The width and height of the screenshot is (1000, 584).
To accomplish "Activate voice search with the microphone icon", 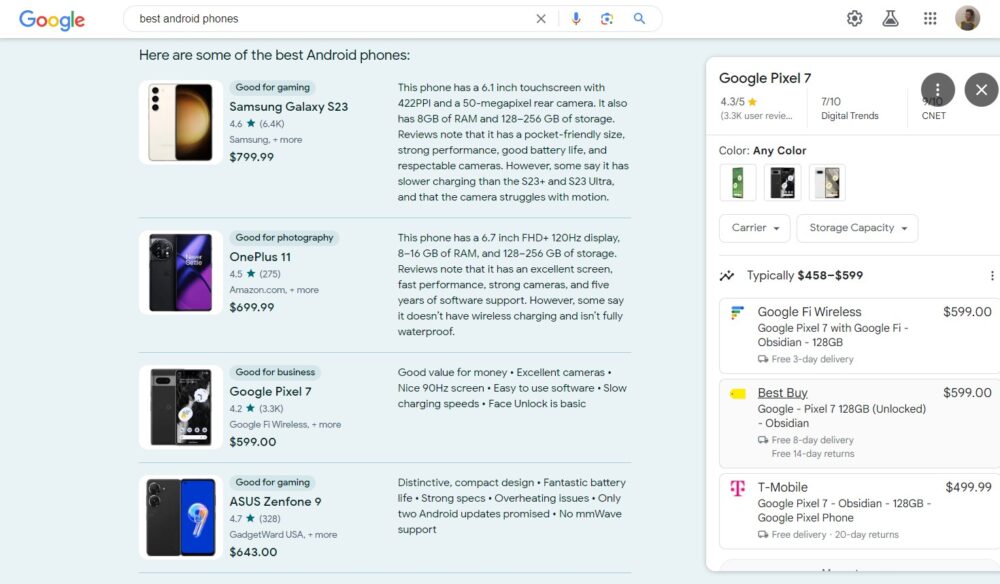I will 576,18.
